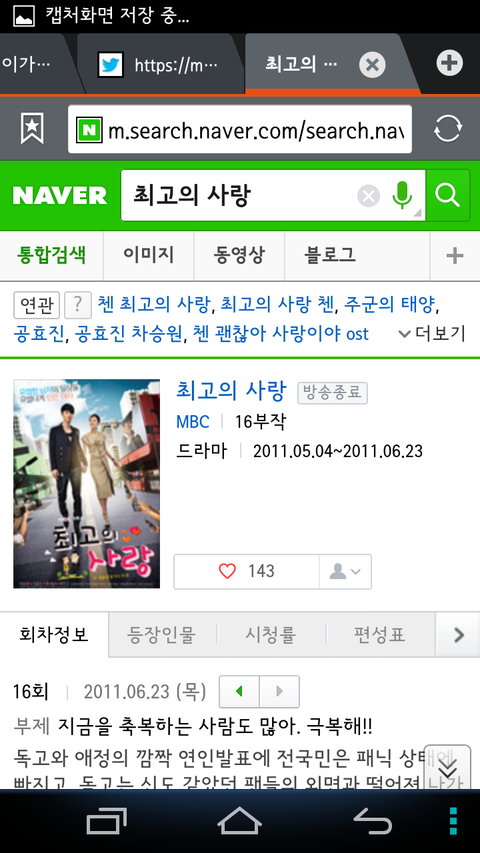
Task: Like the drama with heart button
Action: (x=247, y=571)
